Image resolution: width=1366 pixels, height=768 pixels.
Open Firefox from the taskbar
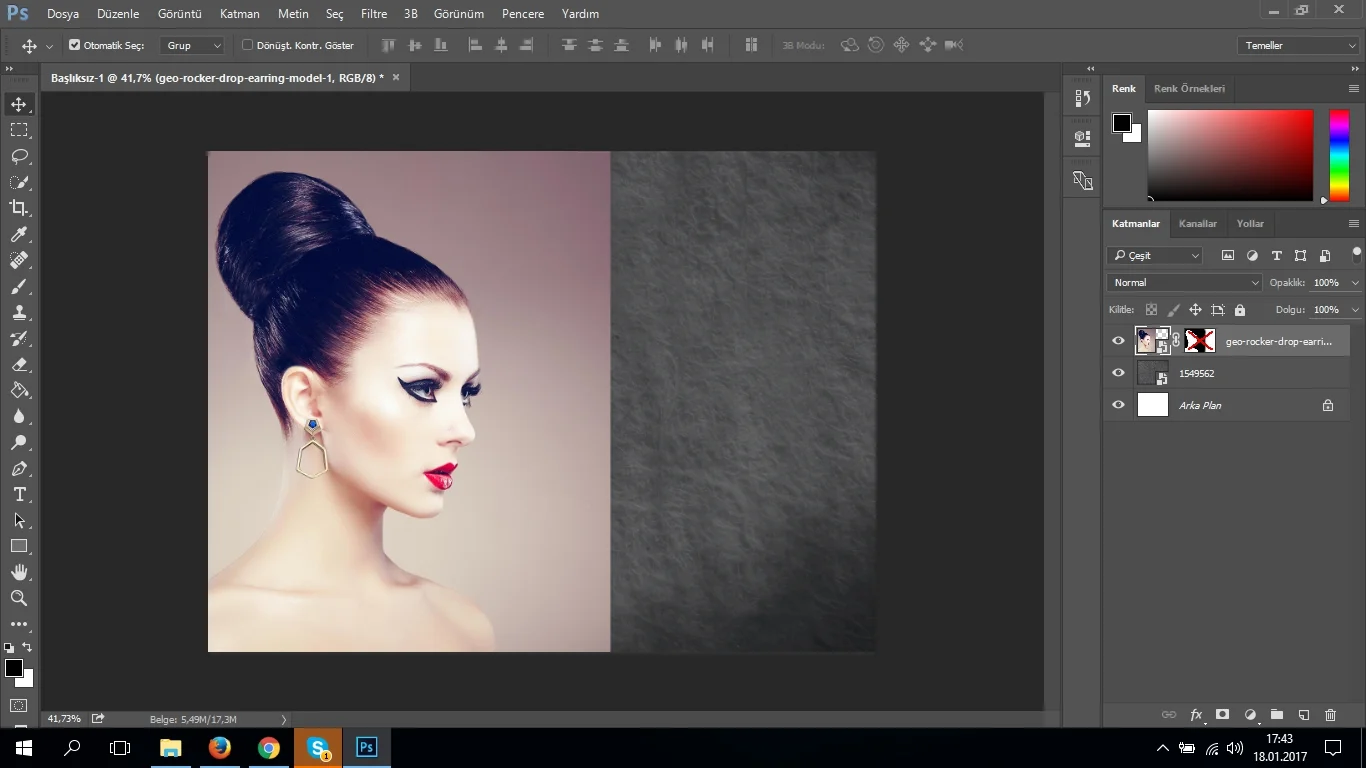[219, 747]
